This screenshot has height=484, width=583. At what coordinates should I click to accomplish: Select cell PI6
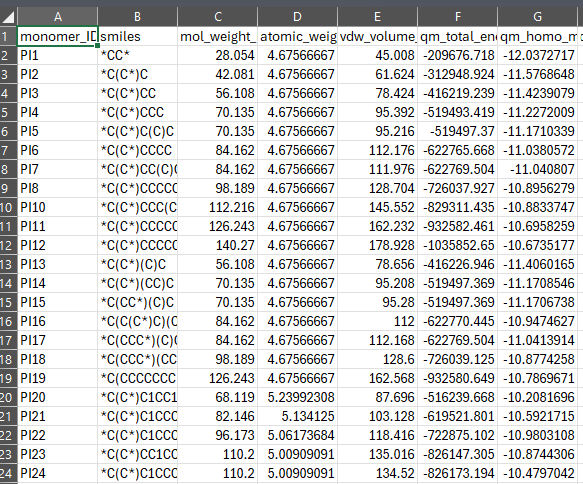58,150
